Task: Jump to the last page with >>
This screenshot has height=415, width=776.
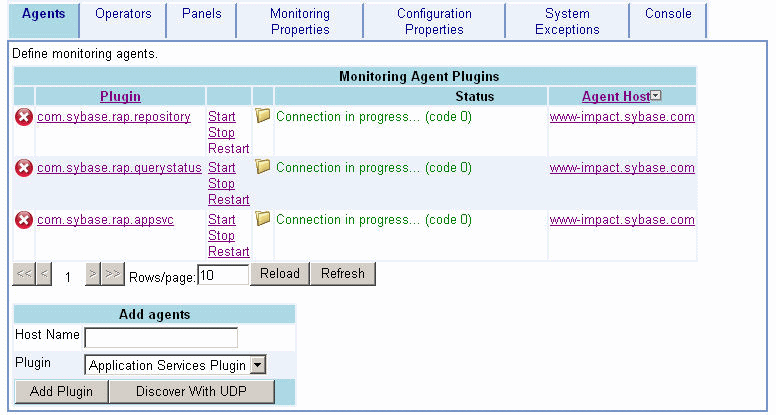Action: pyautogui.click(x=113, y=274)
